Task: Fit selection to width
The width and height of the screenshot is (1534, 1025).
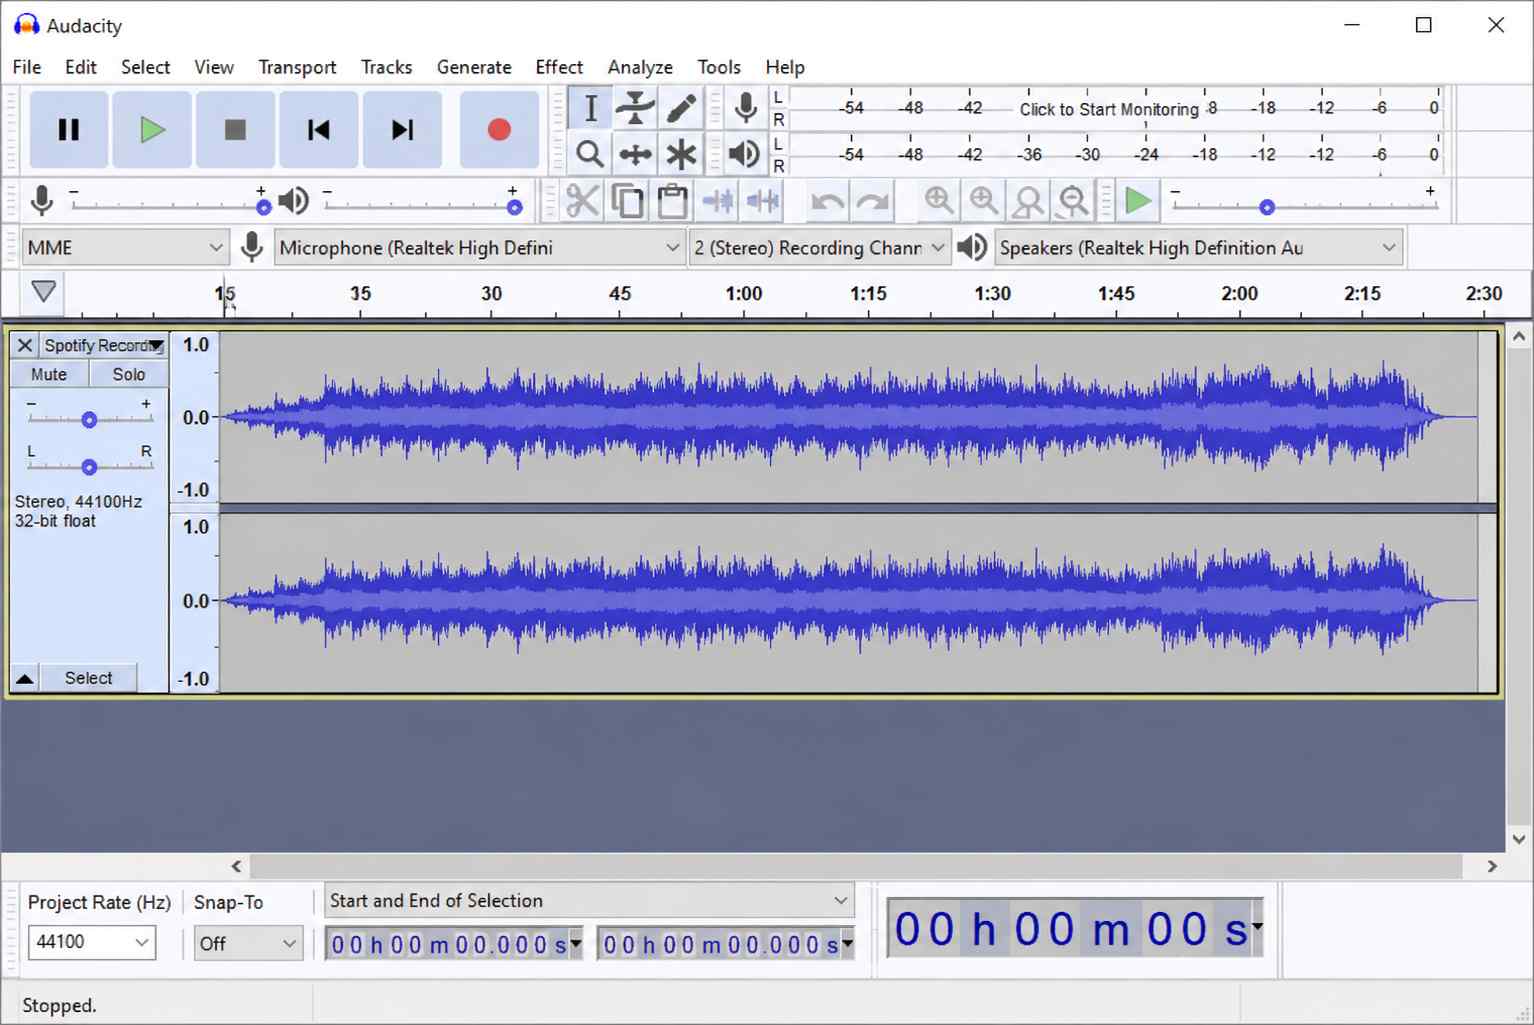Action: 1028,201
